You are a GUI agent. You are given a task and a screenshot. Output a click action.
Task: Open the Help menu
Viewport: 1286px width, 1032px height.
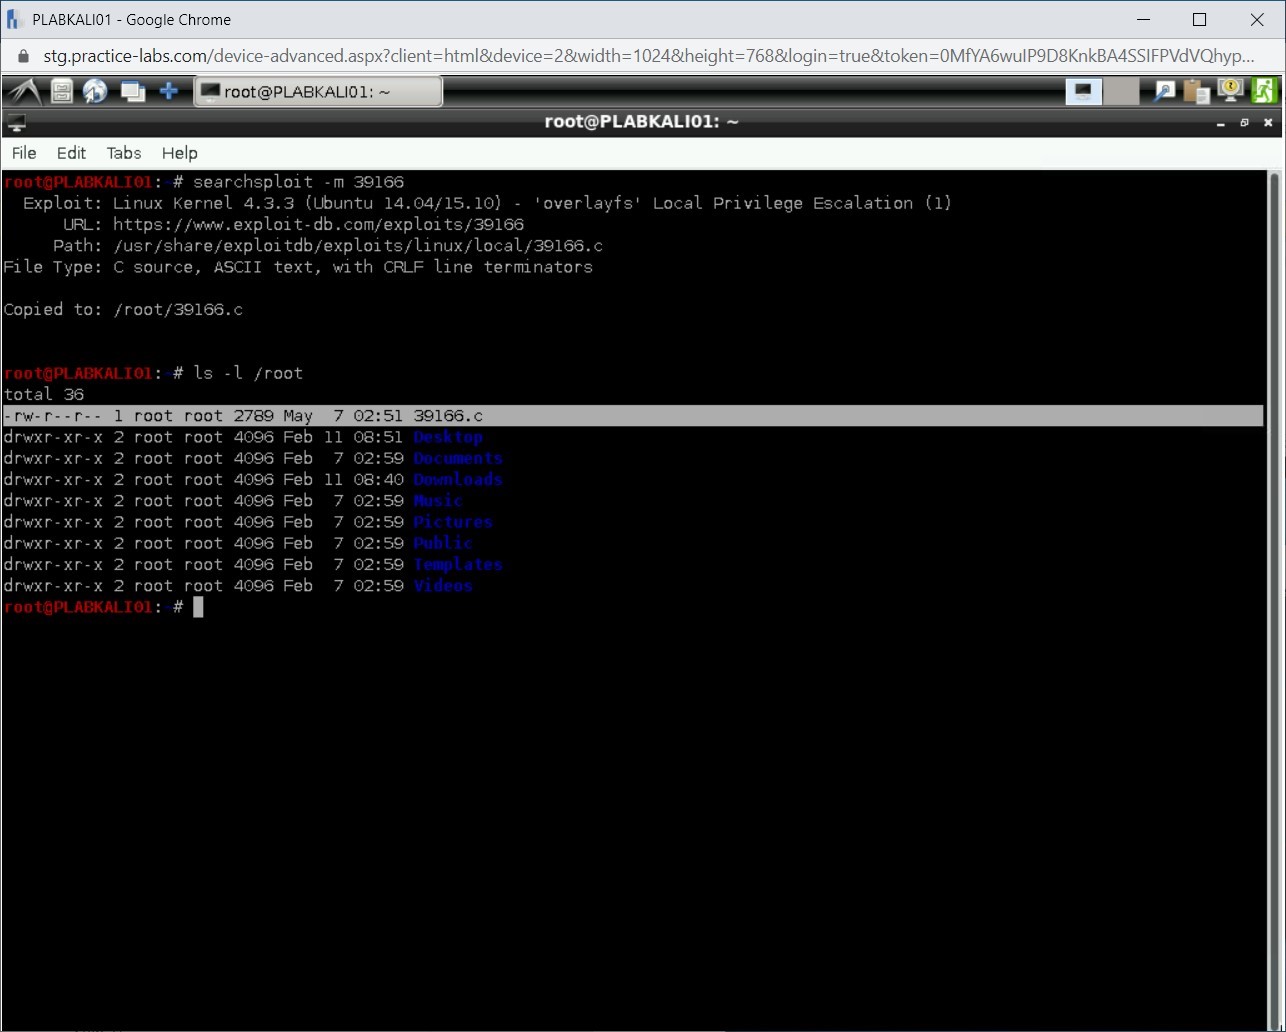tap(180, 153)
